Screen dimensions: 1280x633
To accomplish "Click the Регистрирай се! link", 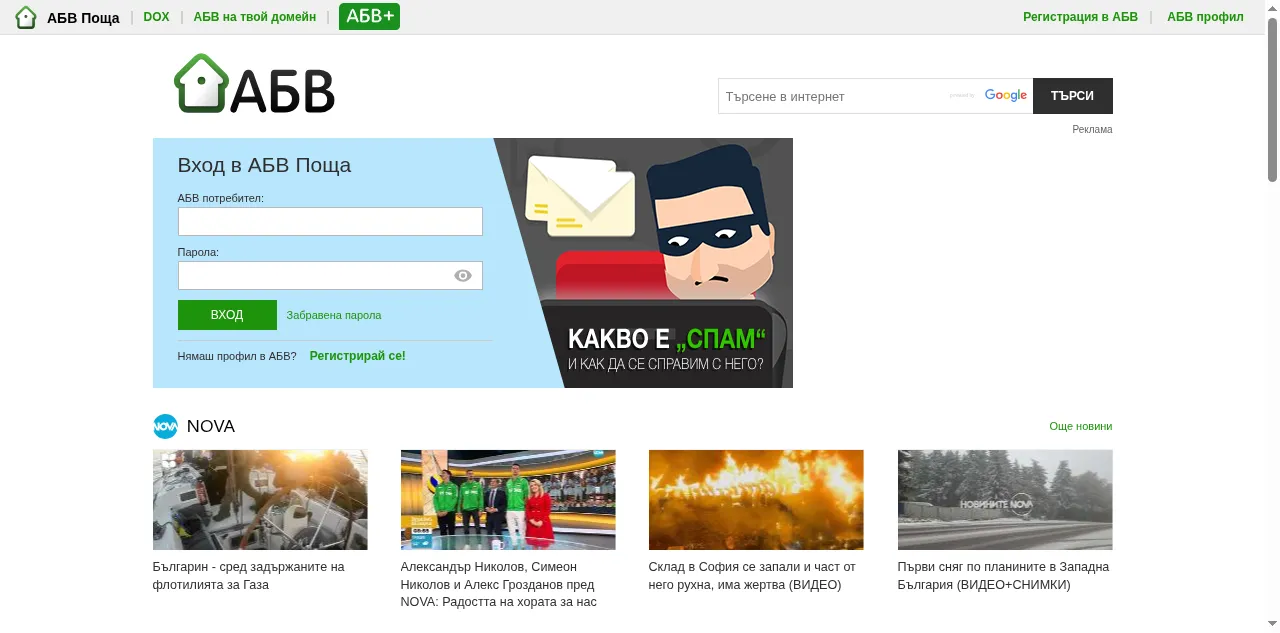I will click(358, 356).
